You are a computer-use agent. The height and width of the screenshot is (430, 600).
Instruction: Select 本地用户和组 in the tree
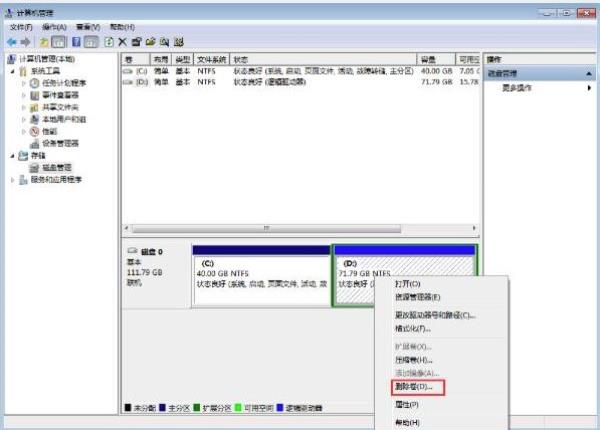click(x=64, y=119)
